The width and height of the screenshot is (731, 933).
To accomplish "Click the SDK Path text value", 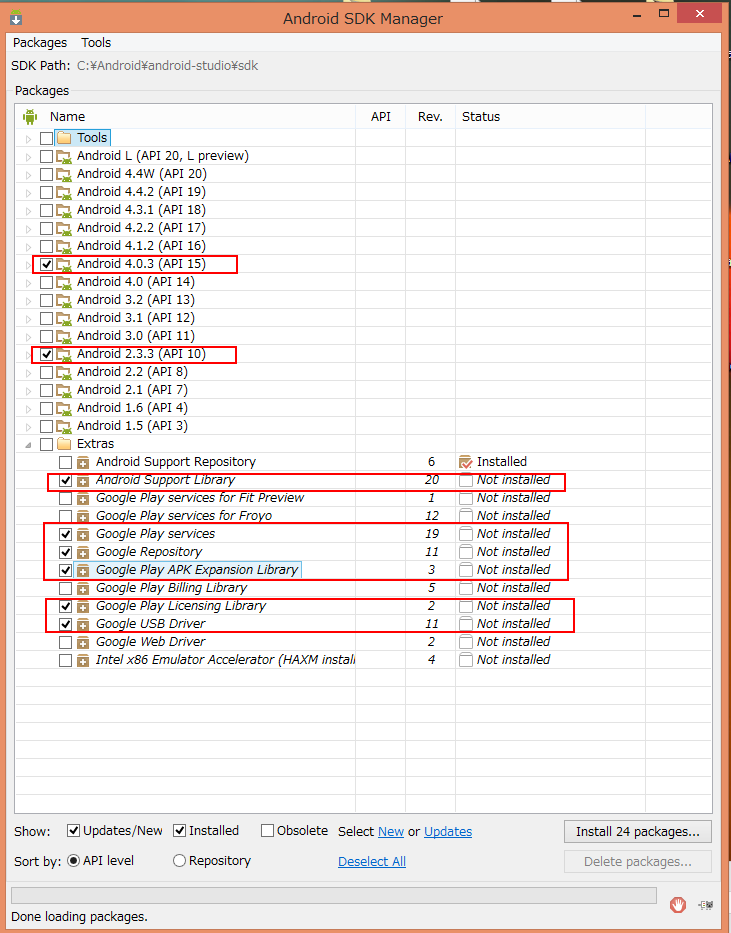I will pos(168,65).
